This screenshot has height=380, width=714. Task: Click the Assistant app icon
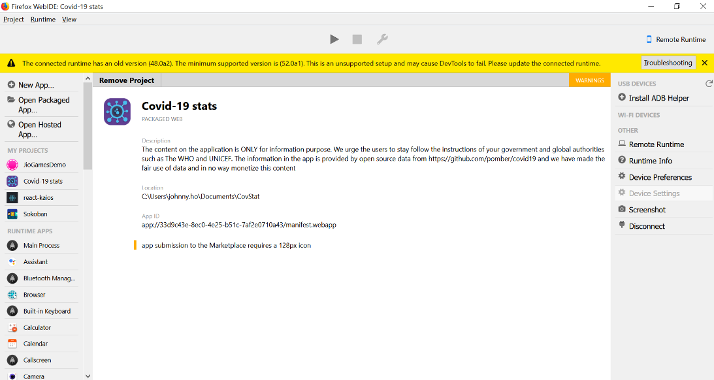pos(12,262)
